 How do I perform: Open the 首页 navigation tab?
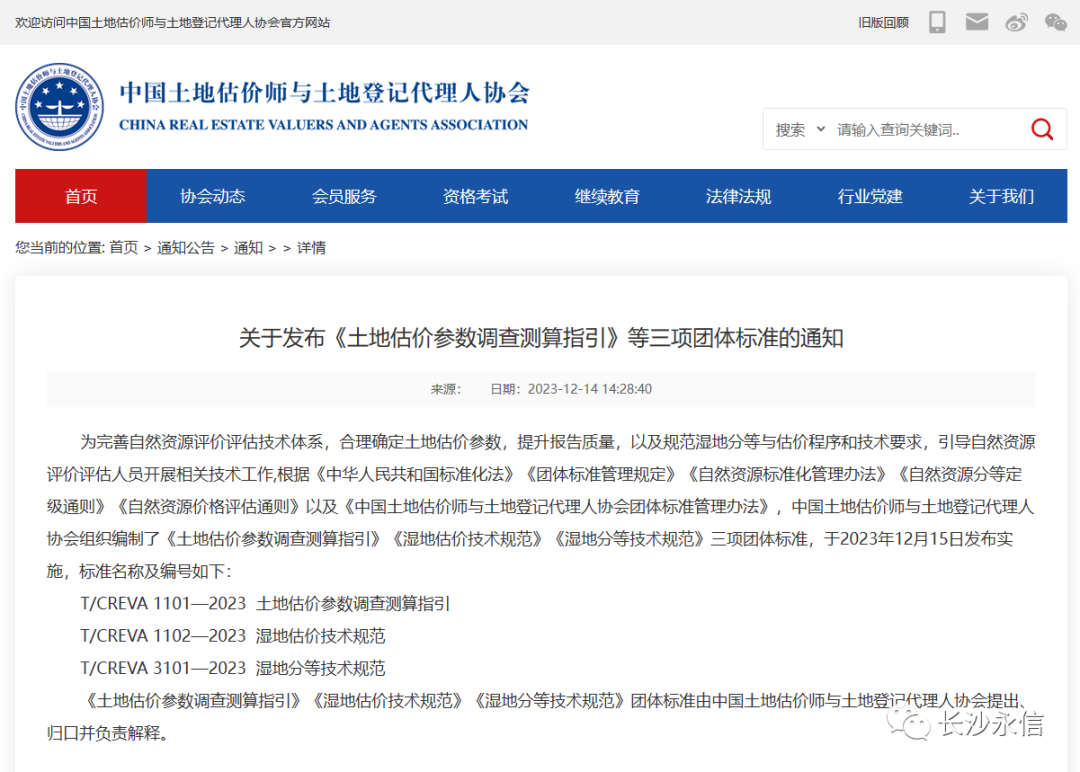81,196
